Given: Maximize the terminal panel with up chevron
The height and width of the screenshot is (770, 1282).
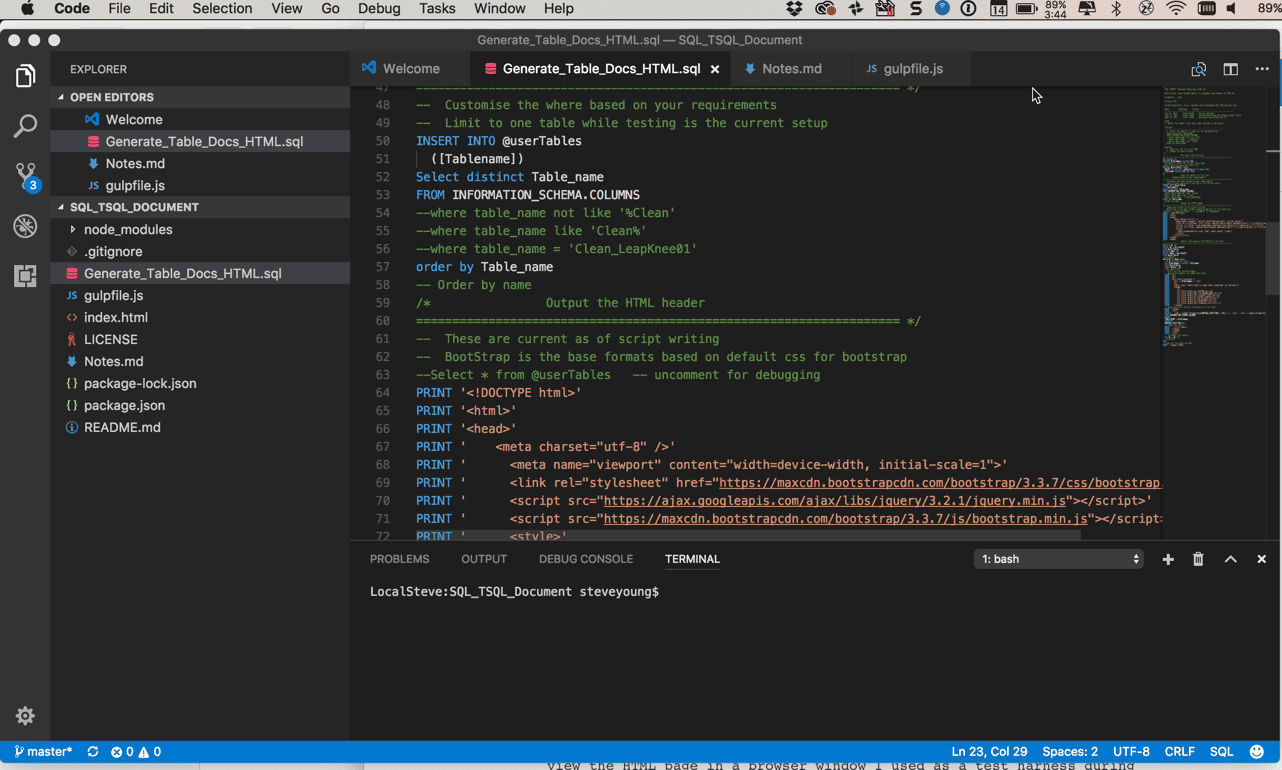Looking at the screenshot, I should (1230, 559).
